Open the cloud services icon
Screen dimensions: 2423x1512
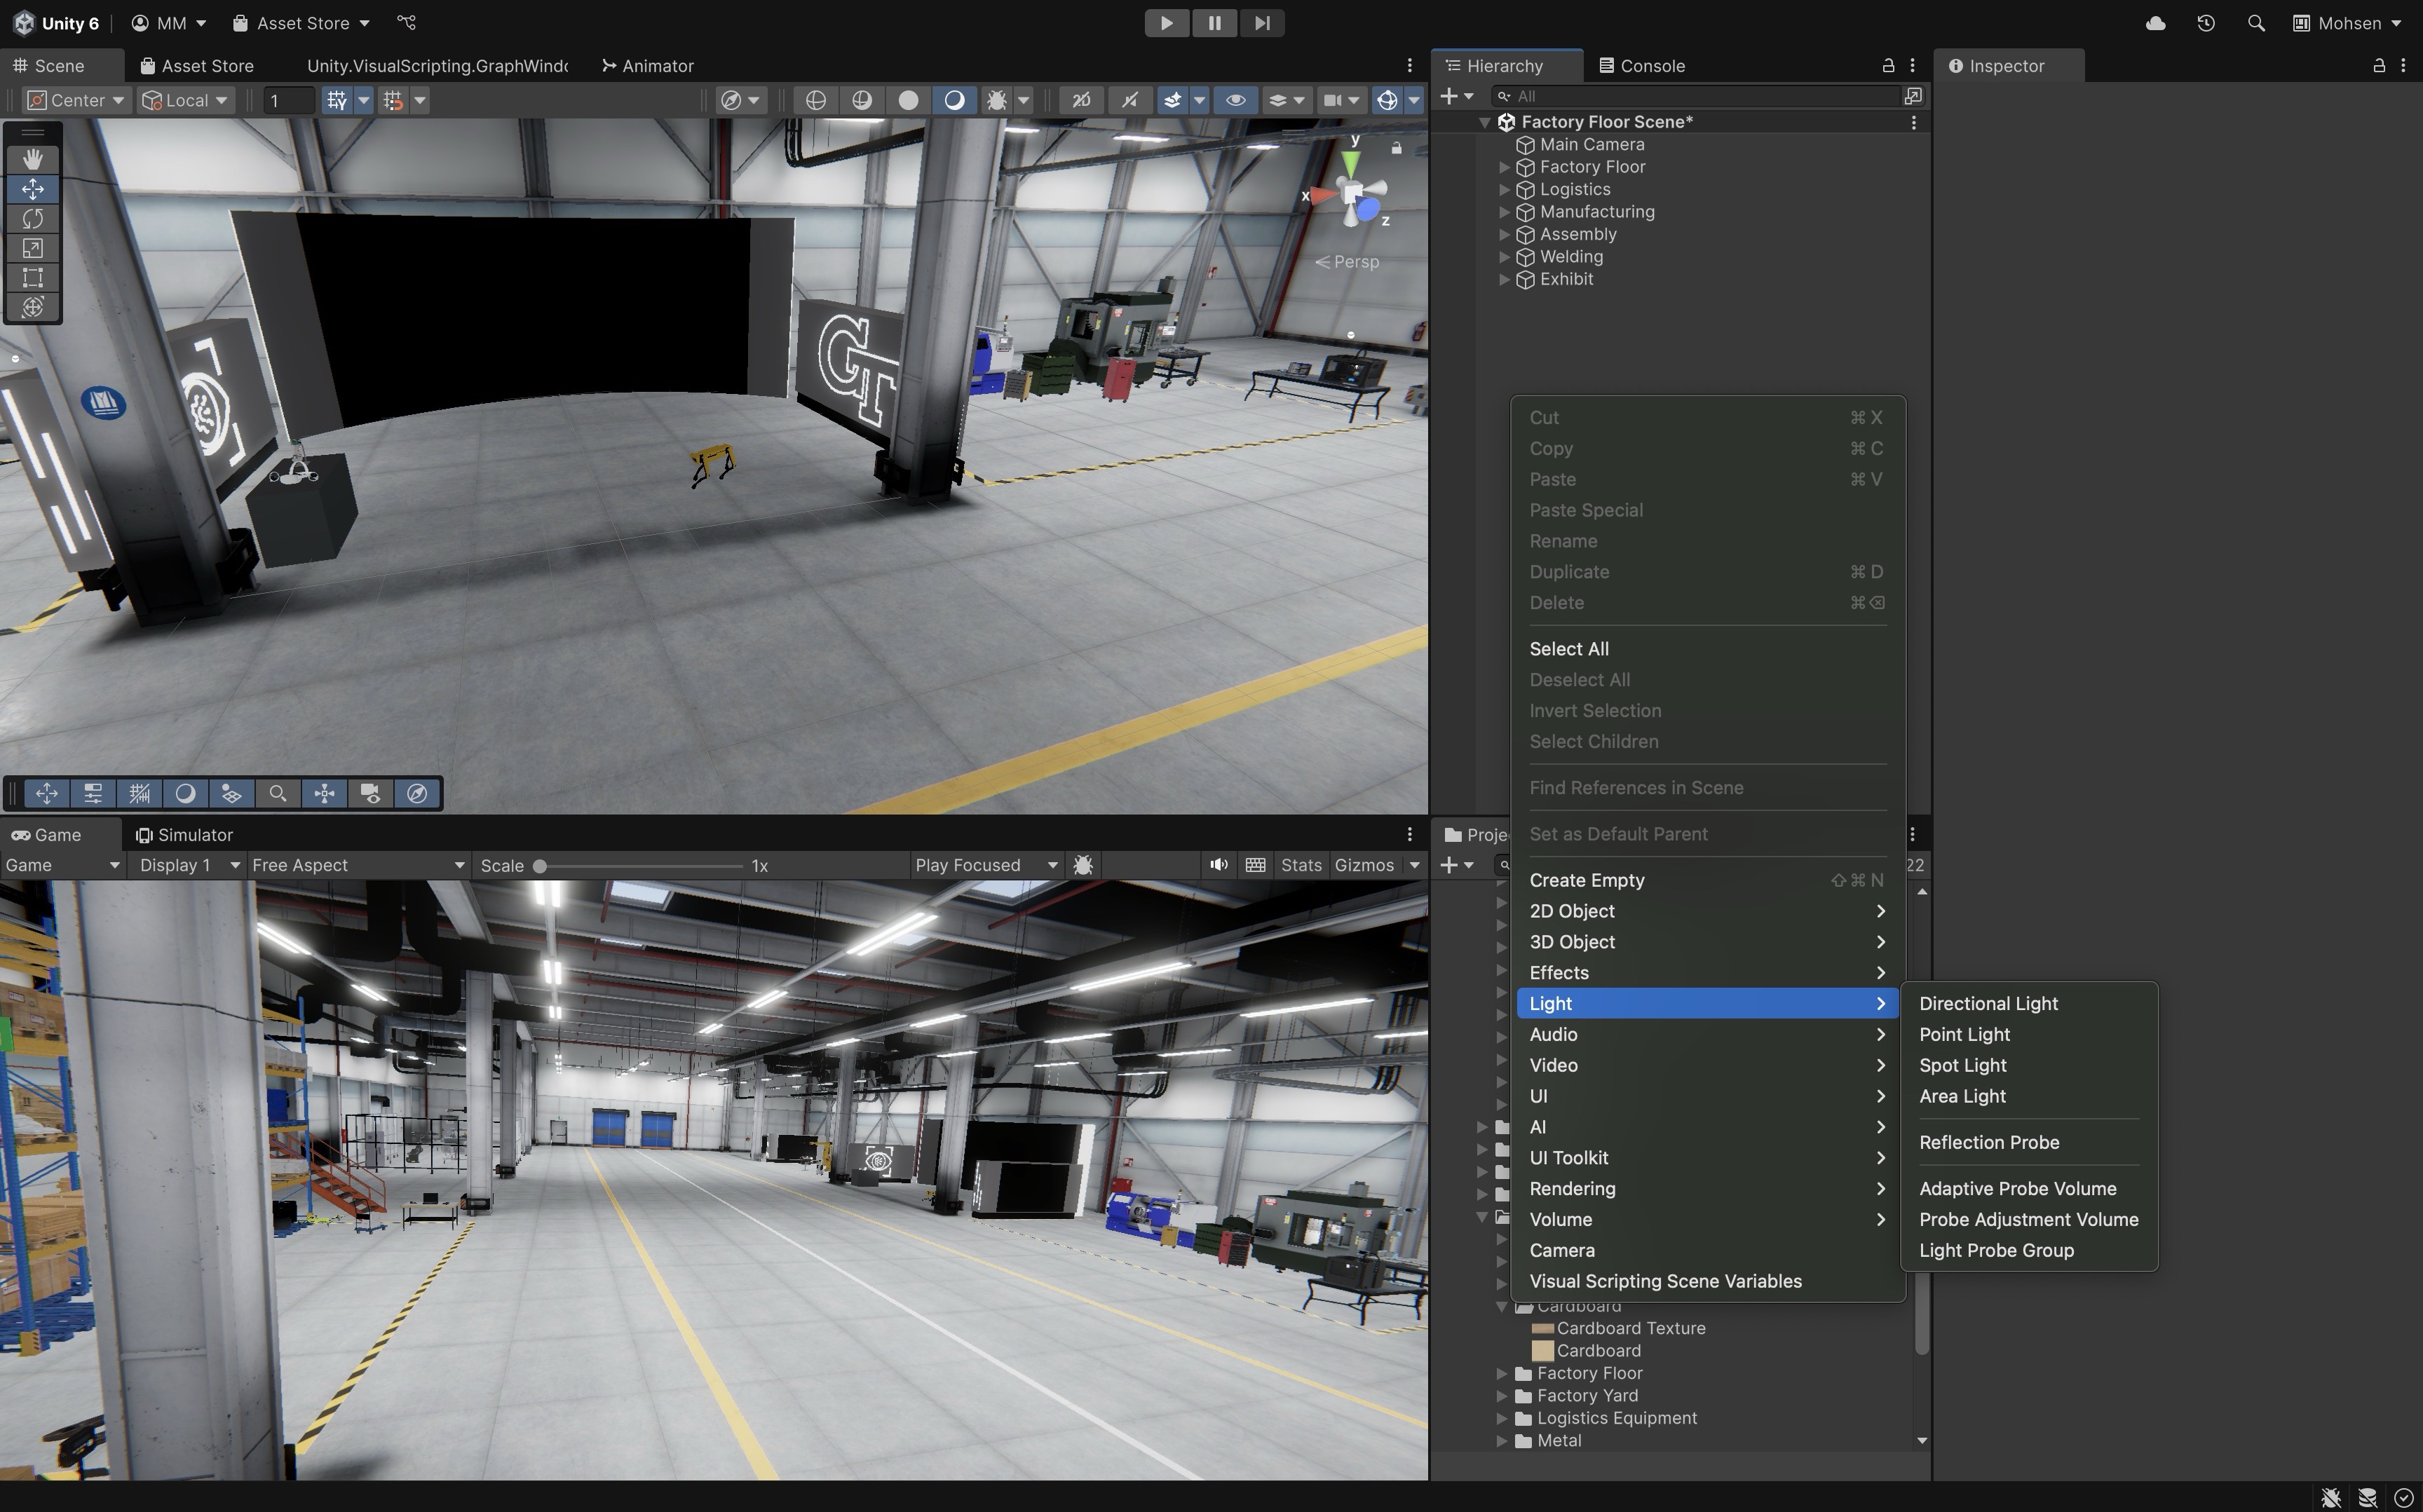tap(2155, 23)
